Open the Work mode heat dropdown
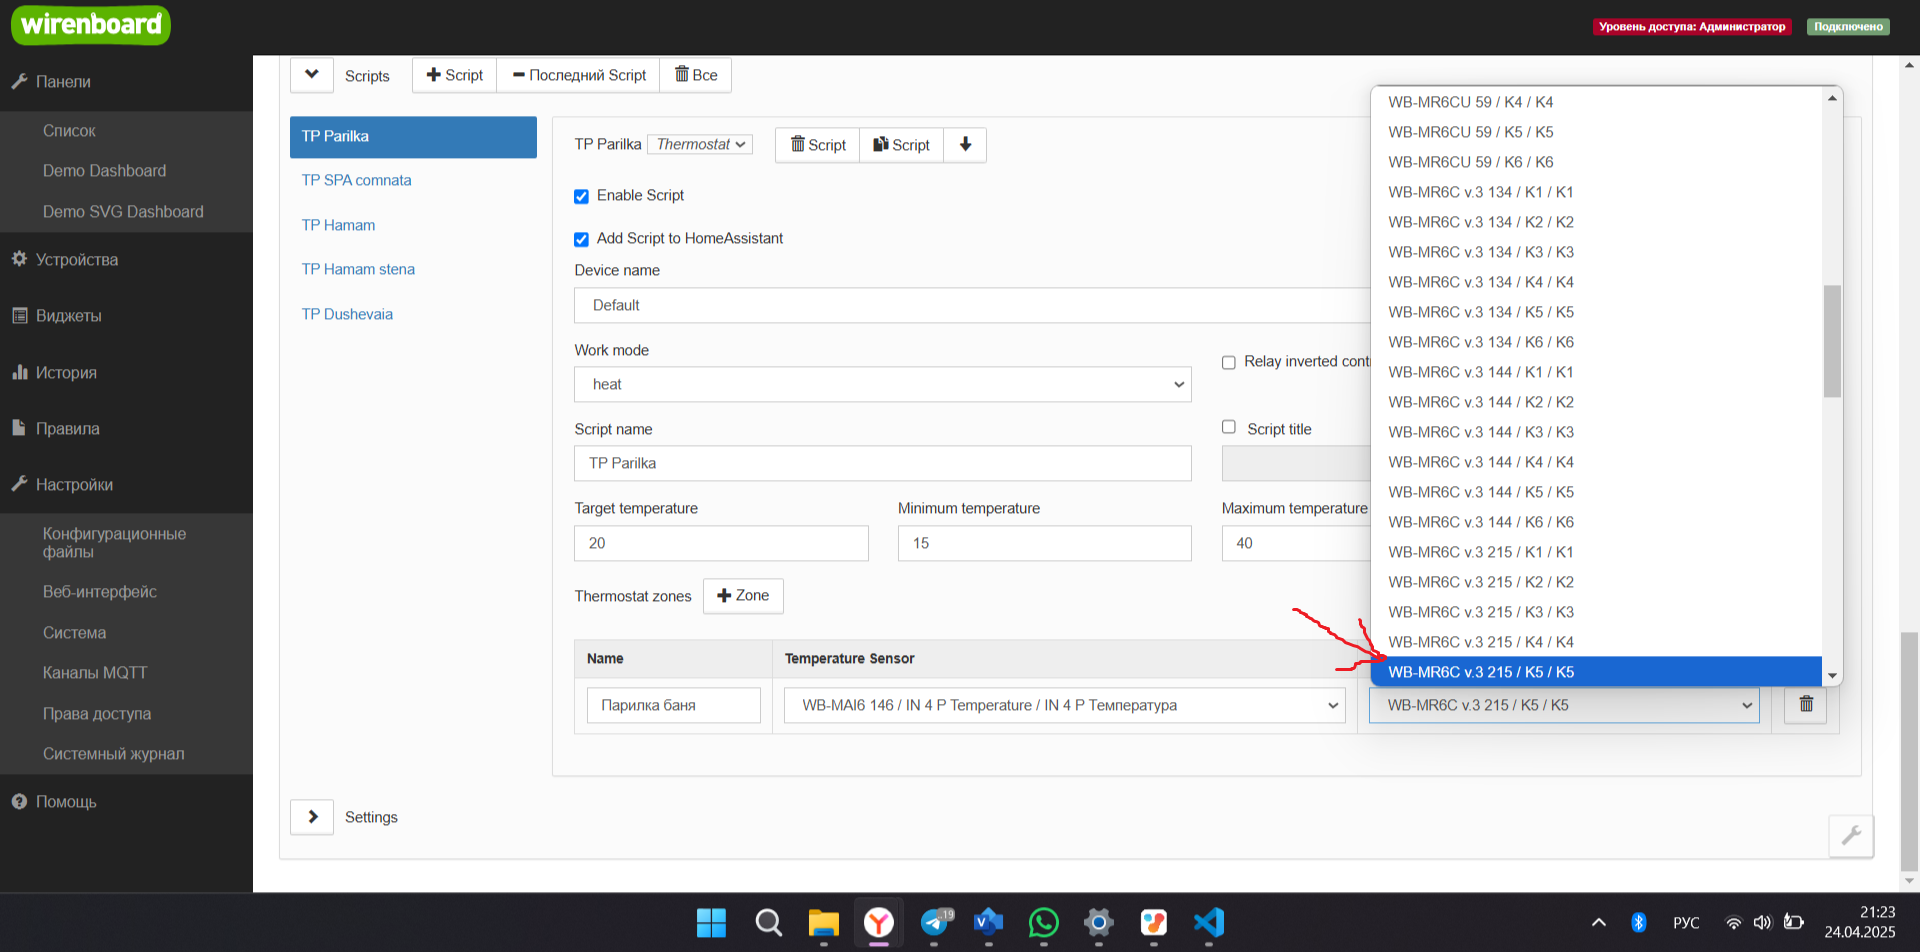Image resolution: width=1920 pixels, height=952 pixels. click(883, 384)
